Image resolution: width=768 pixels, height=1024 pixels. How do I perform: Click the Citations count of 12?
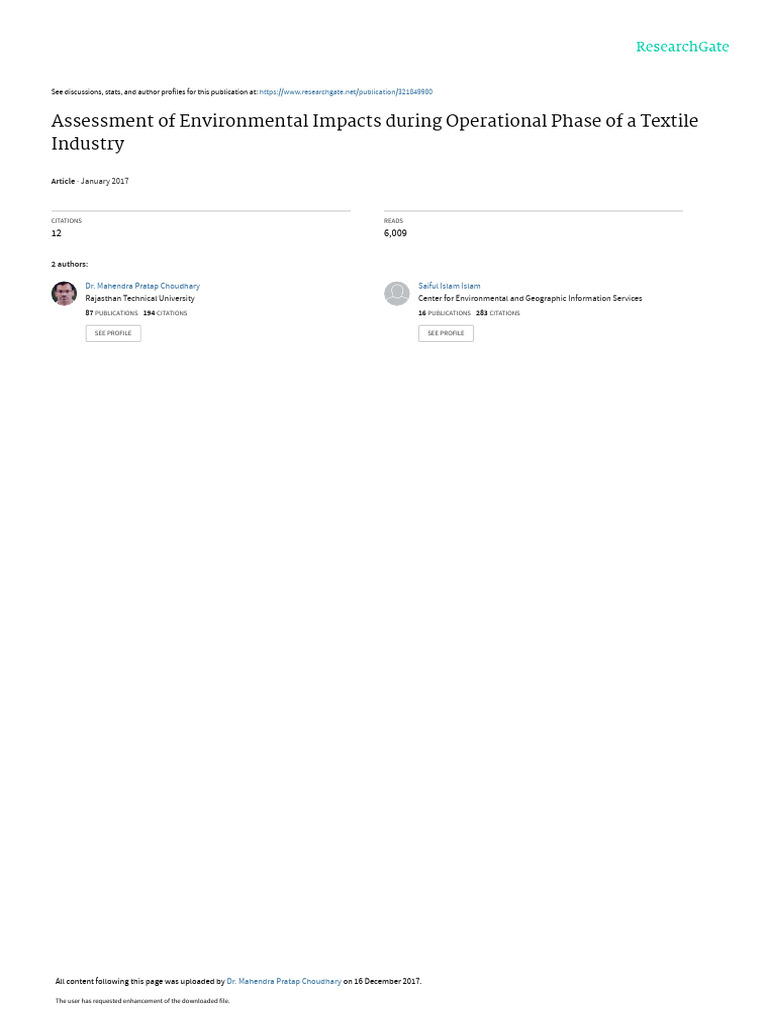tap(56, 233)
